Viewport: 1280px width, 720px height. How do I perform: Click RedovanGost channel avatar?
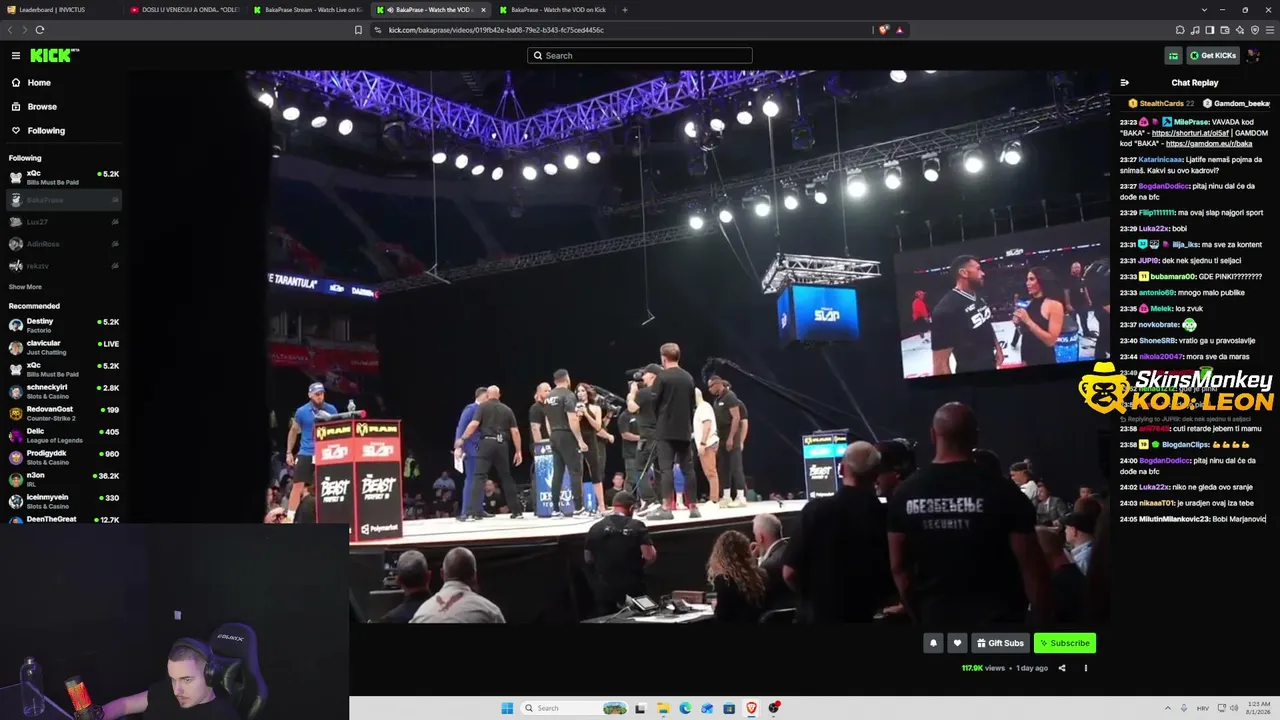(x=16, y=413)
